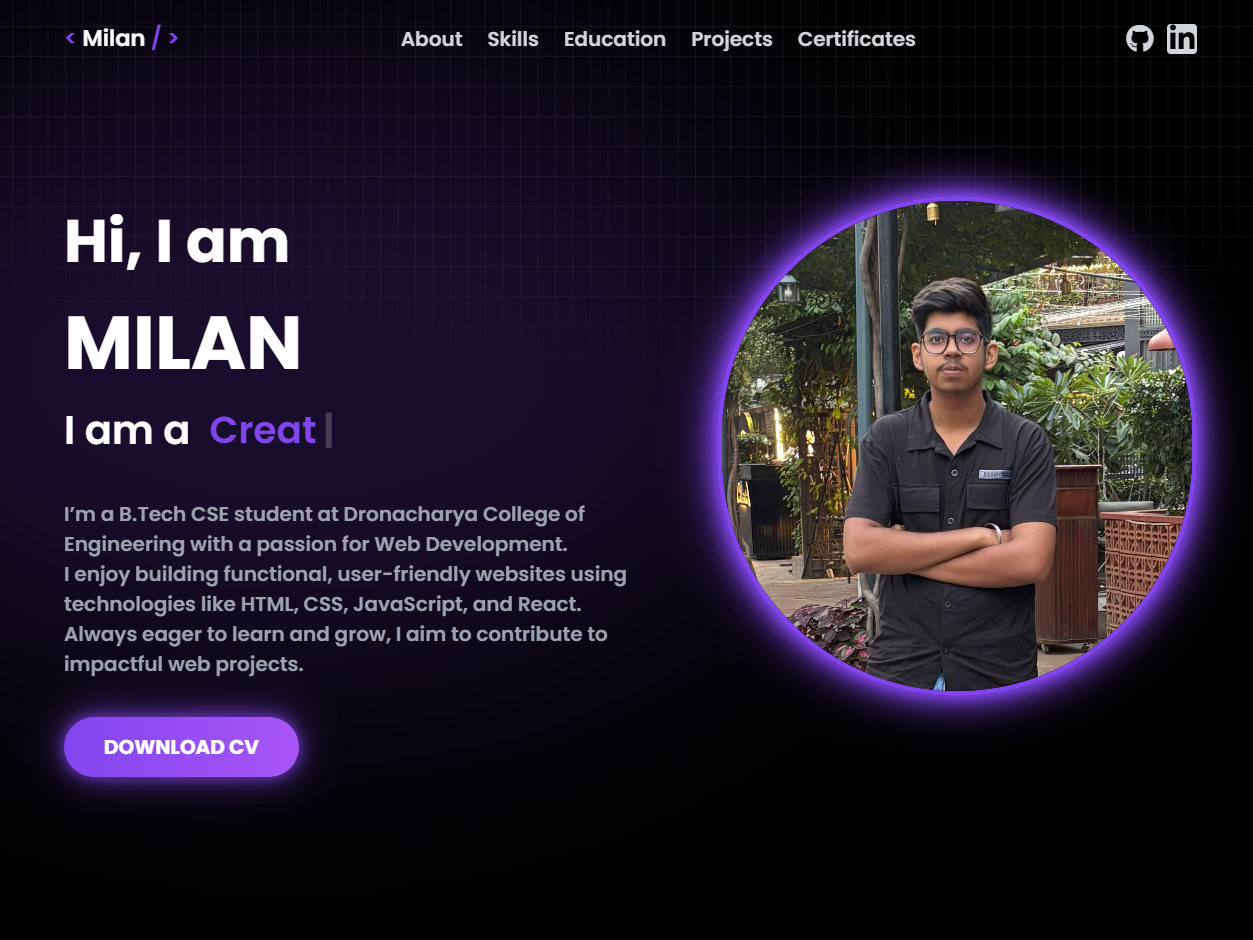Click the large MILAN name heading
Screen dimensions: 1253x940
coord(183,344)
